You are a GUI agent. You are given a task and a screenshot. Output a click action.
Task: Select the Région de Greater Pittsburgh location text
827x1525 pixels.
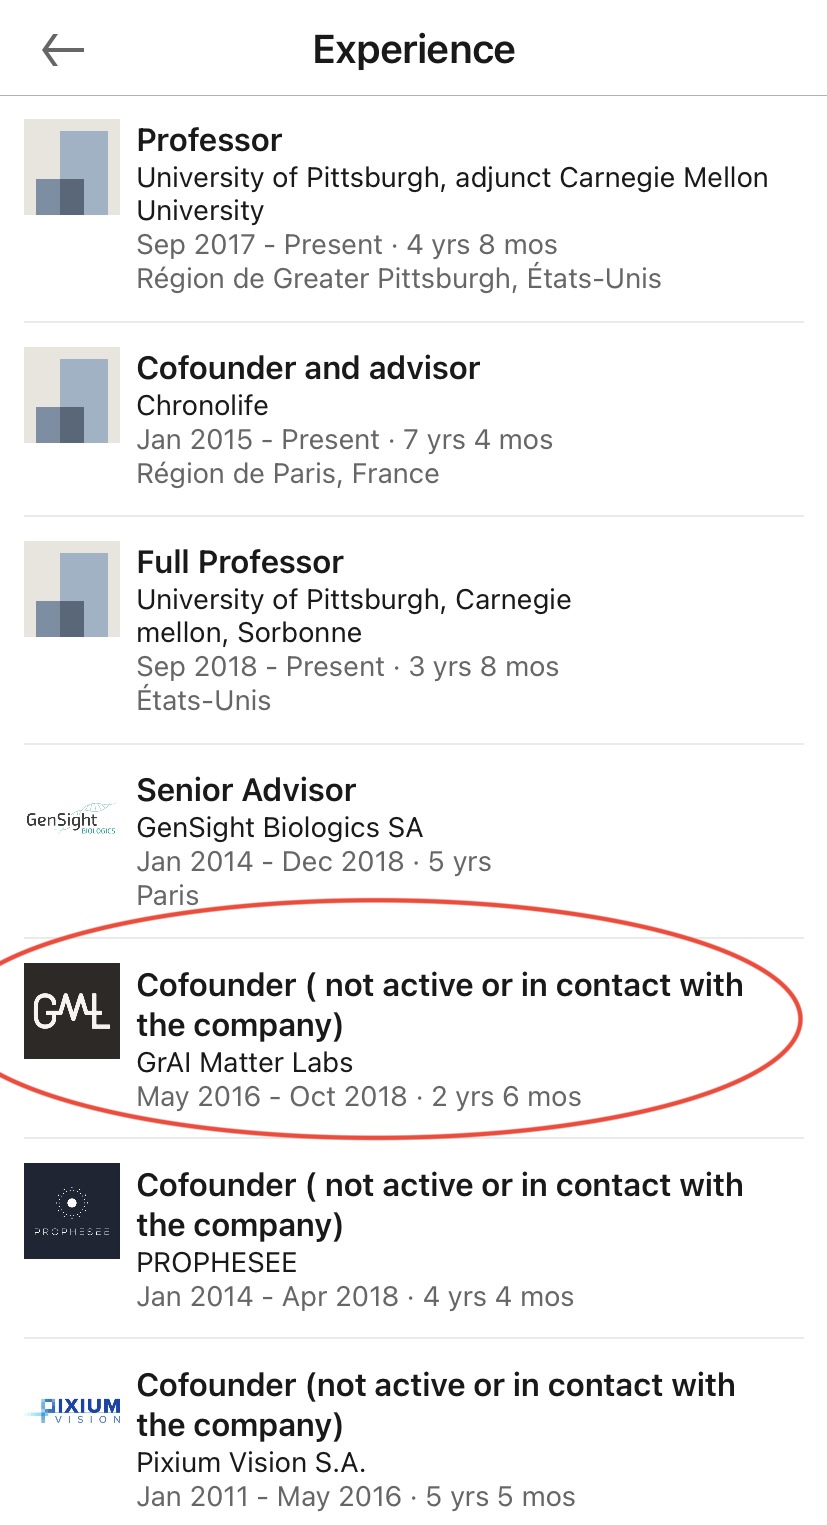(399, 278)
